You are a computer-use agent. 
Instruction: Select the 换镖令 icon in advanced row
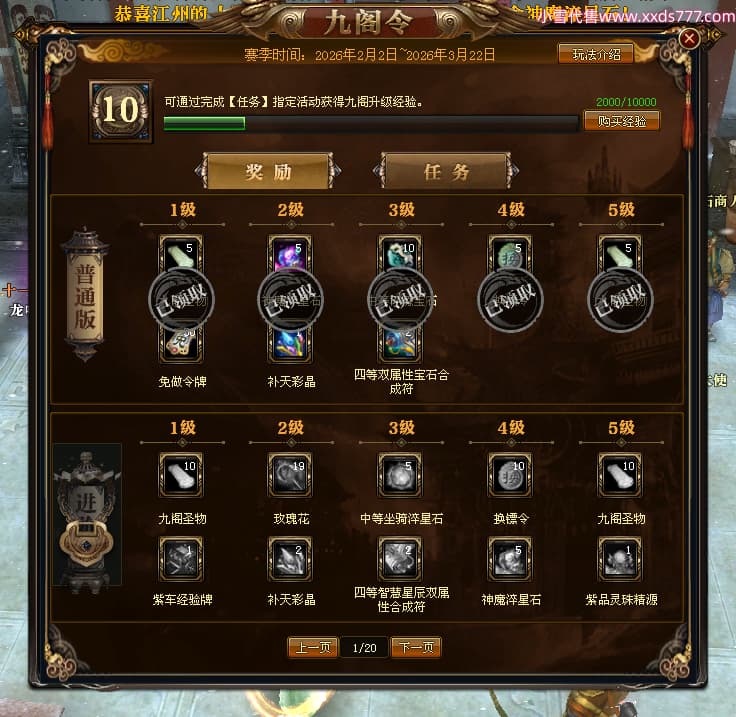point(510,475)
